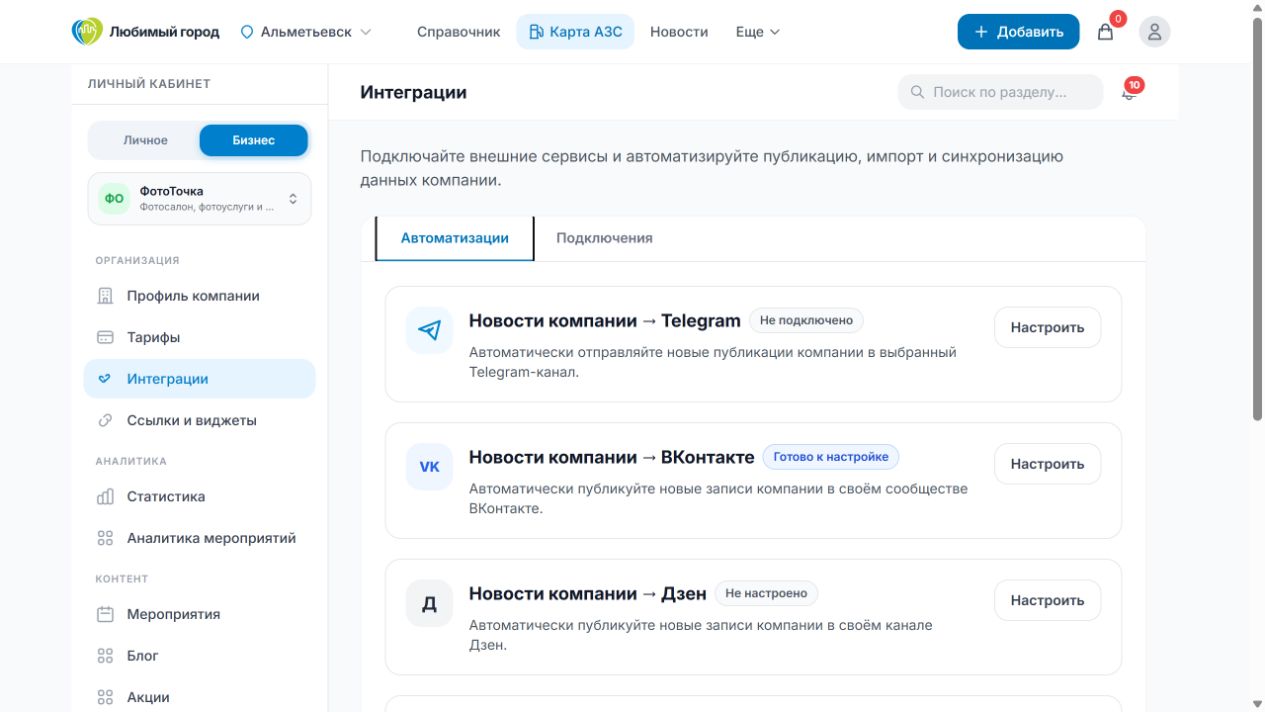This screenshot has width=1265, height=712.
Task: Click the grid icon beside Акции
Action: point(105,698)
